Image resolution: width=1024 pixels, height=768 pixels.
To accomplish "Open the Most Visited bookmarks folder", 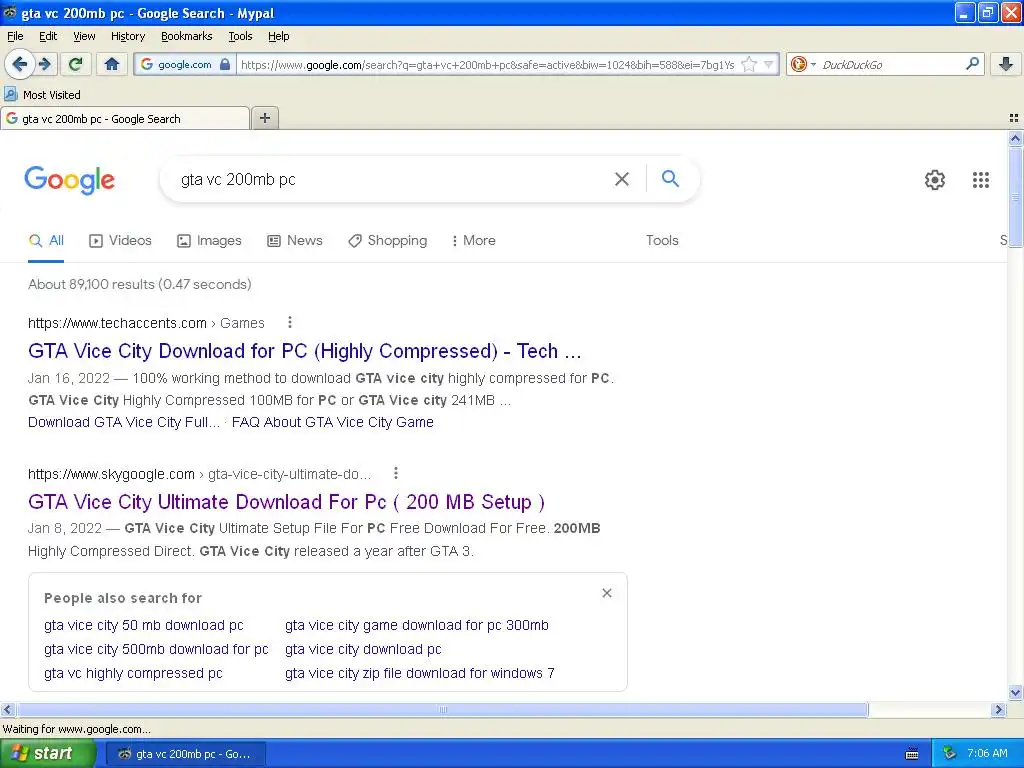I will coord(42,95).
